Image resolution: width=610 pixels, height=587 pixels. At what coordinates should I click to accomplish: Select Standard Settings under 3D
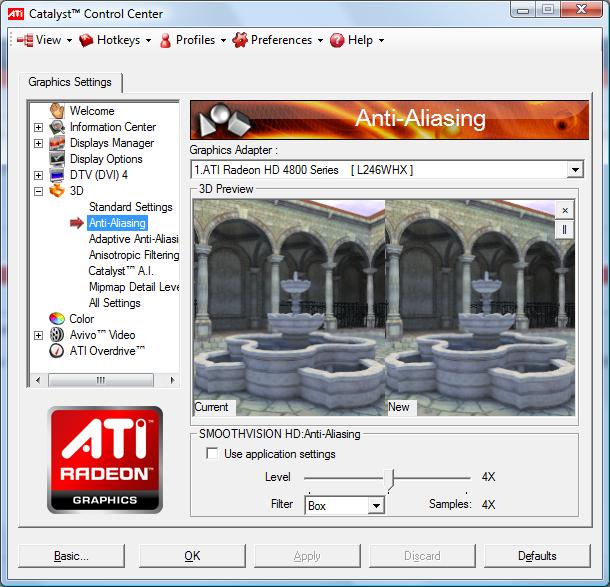coord(131,207)
